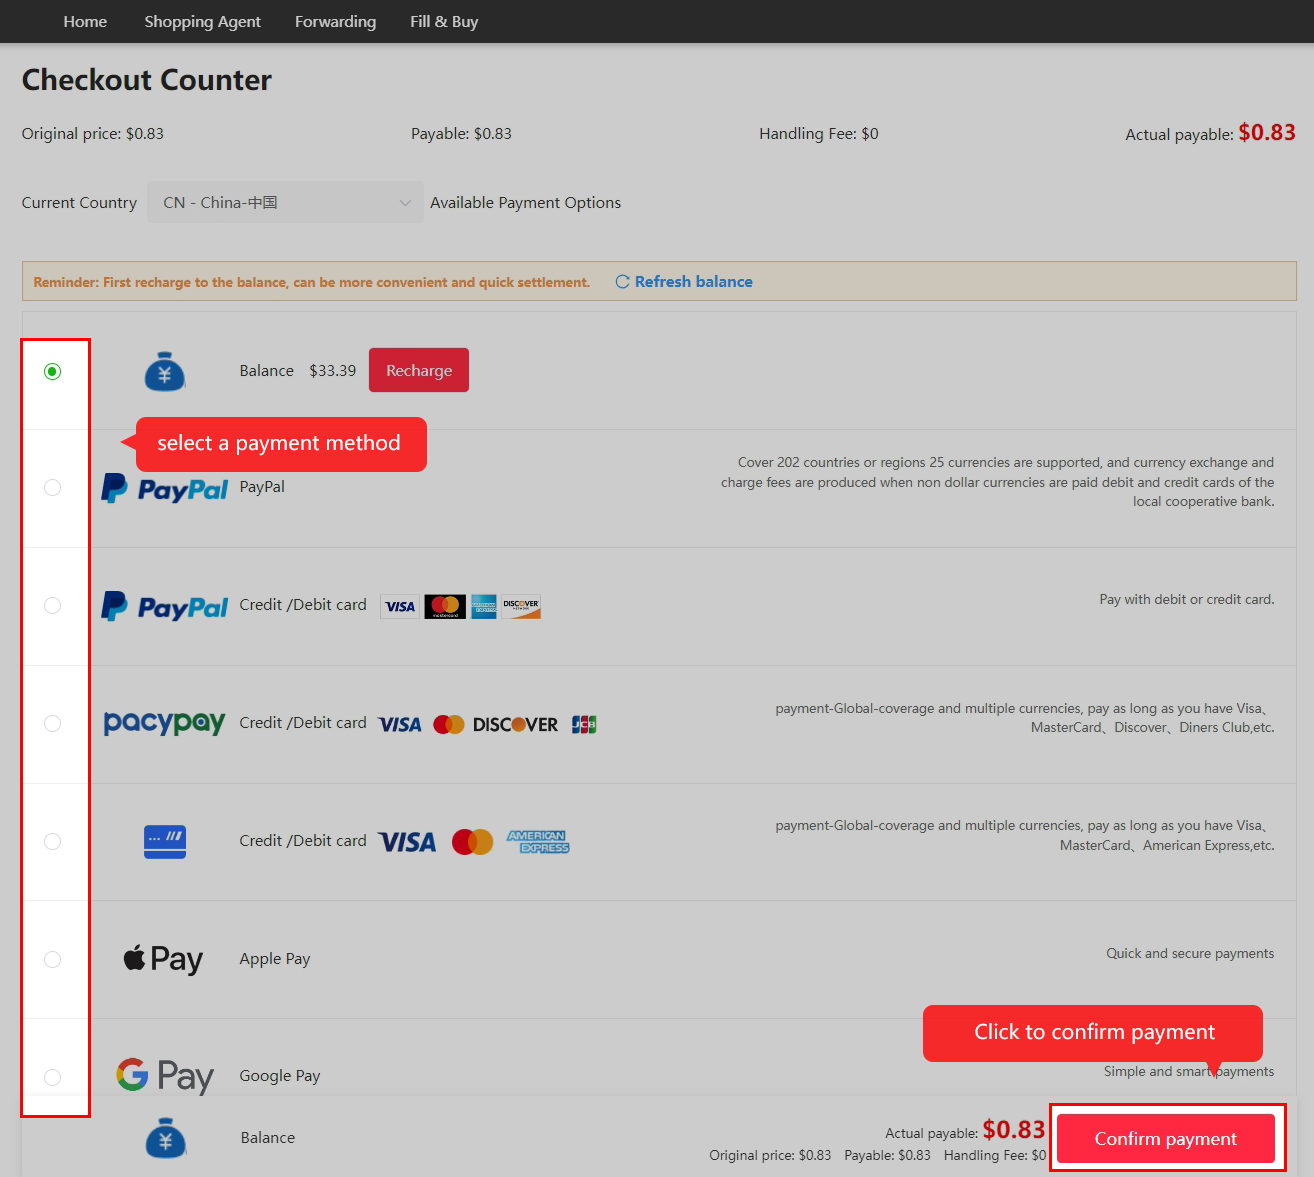Click the PayPal logo in PayPal row
Image resolution: width=1314 pixels, height=1177 pixels.
pos(165,488)
